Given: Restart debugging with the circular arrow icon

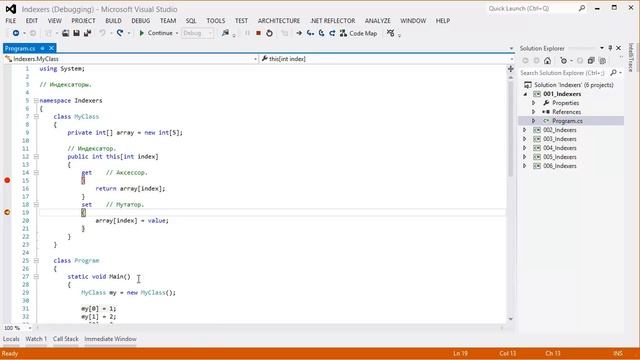Looking at the screenshot, I should point(269,33).
